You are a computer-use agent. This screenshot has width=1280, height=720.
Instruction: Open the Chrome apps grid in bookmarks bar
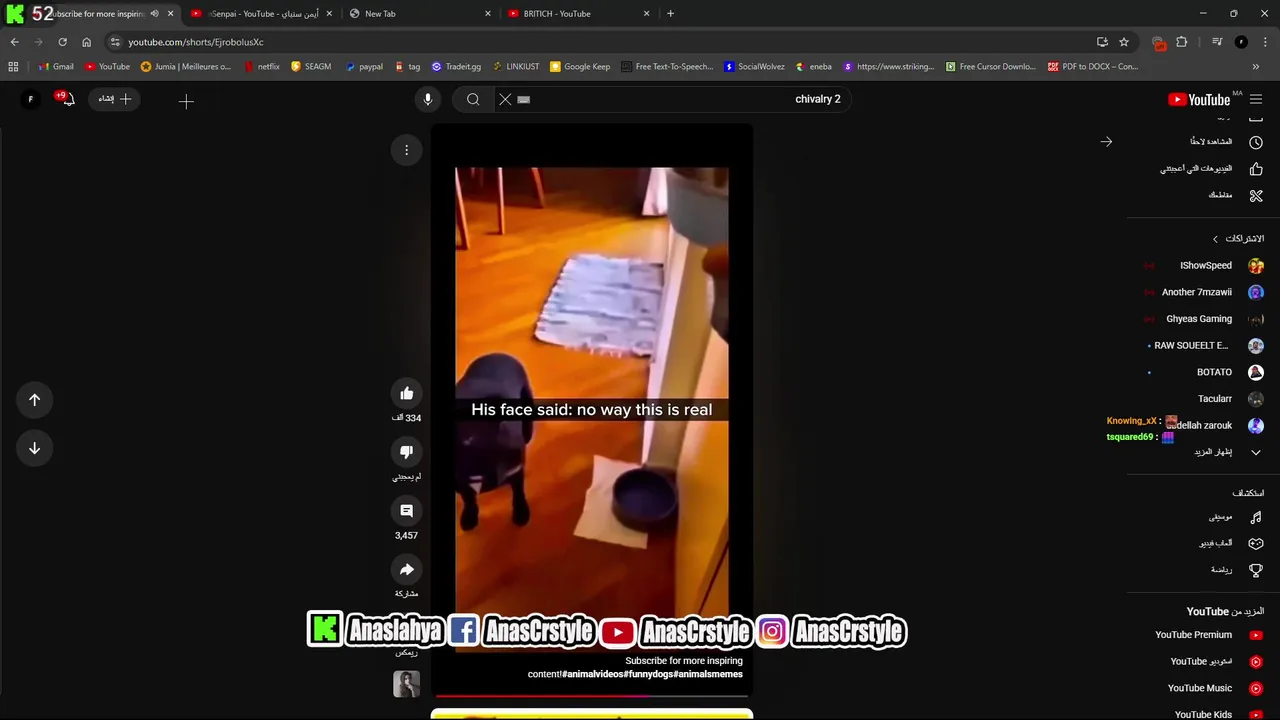coord(13,67)
